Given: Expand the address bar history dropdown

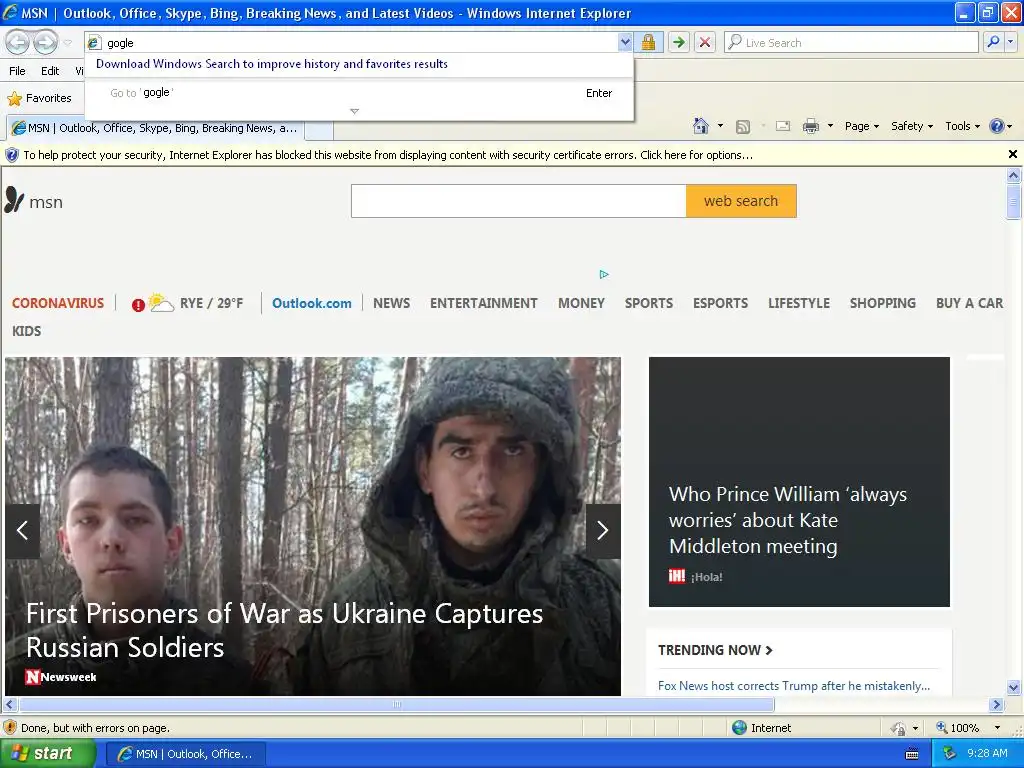Looking at the screenshot, I should (625, 42).
